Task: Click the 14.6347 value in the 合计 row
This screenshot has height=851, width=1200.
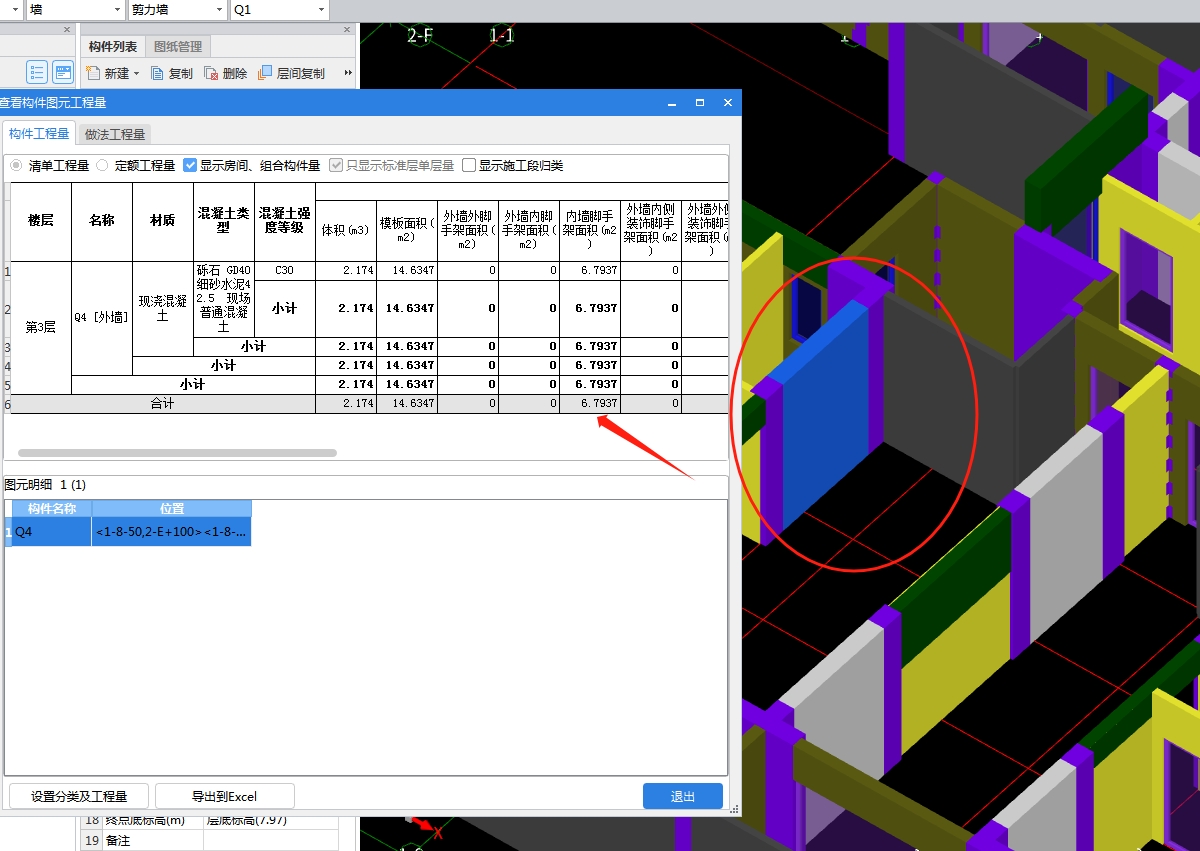Action: pyautogui.click(x=407, y=403)
